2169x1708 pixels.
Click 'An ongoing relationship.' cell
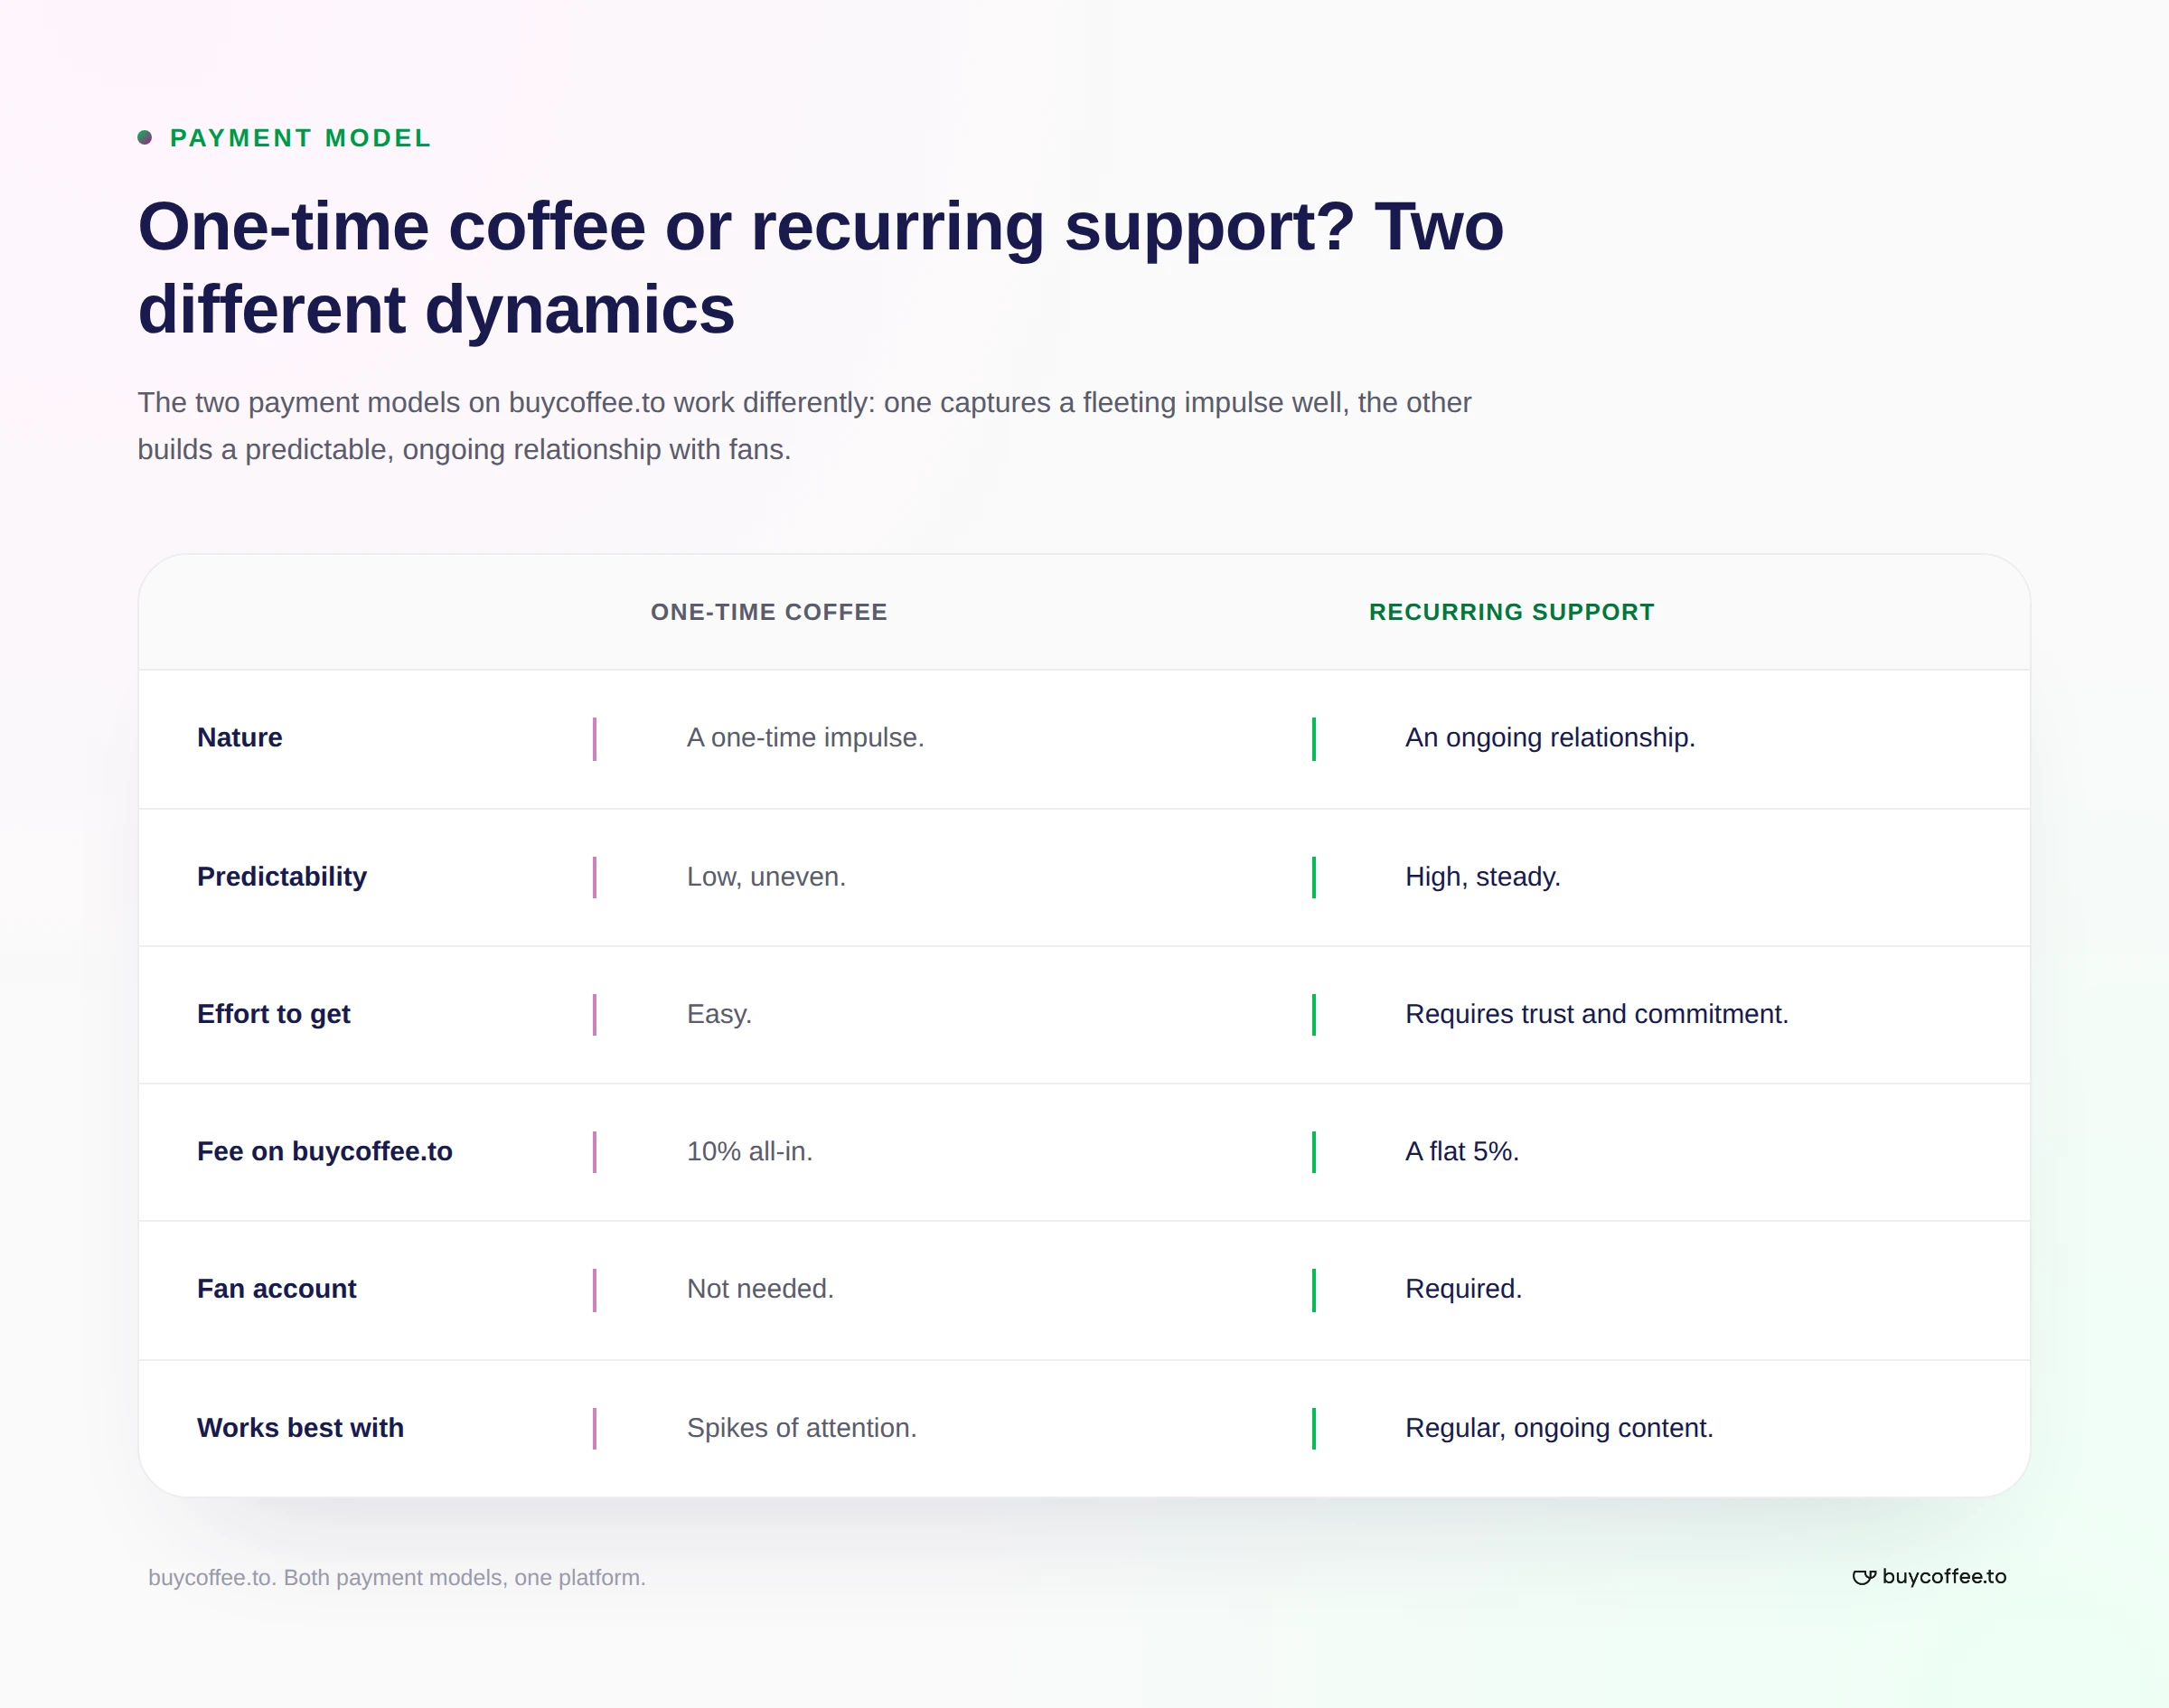1550,738
